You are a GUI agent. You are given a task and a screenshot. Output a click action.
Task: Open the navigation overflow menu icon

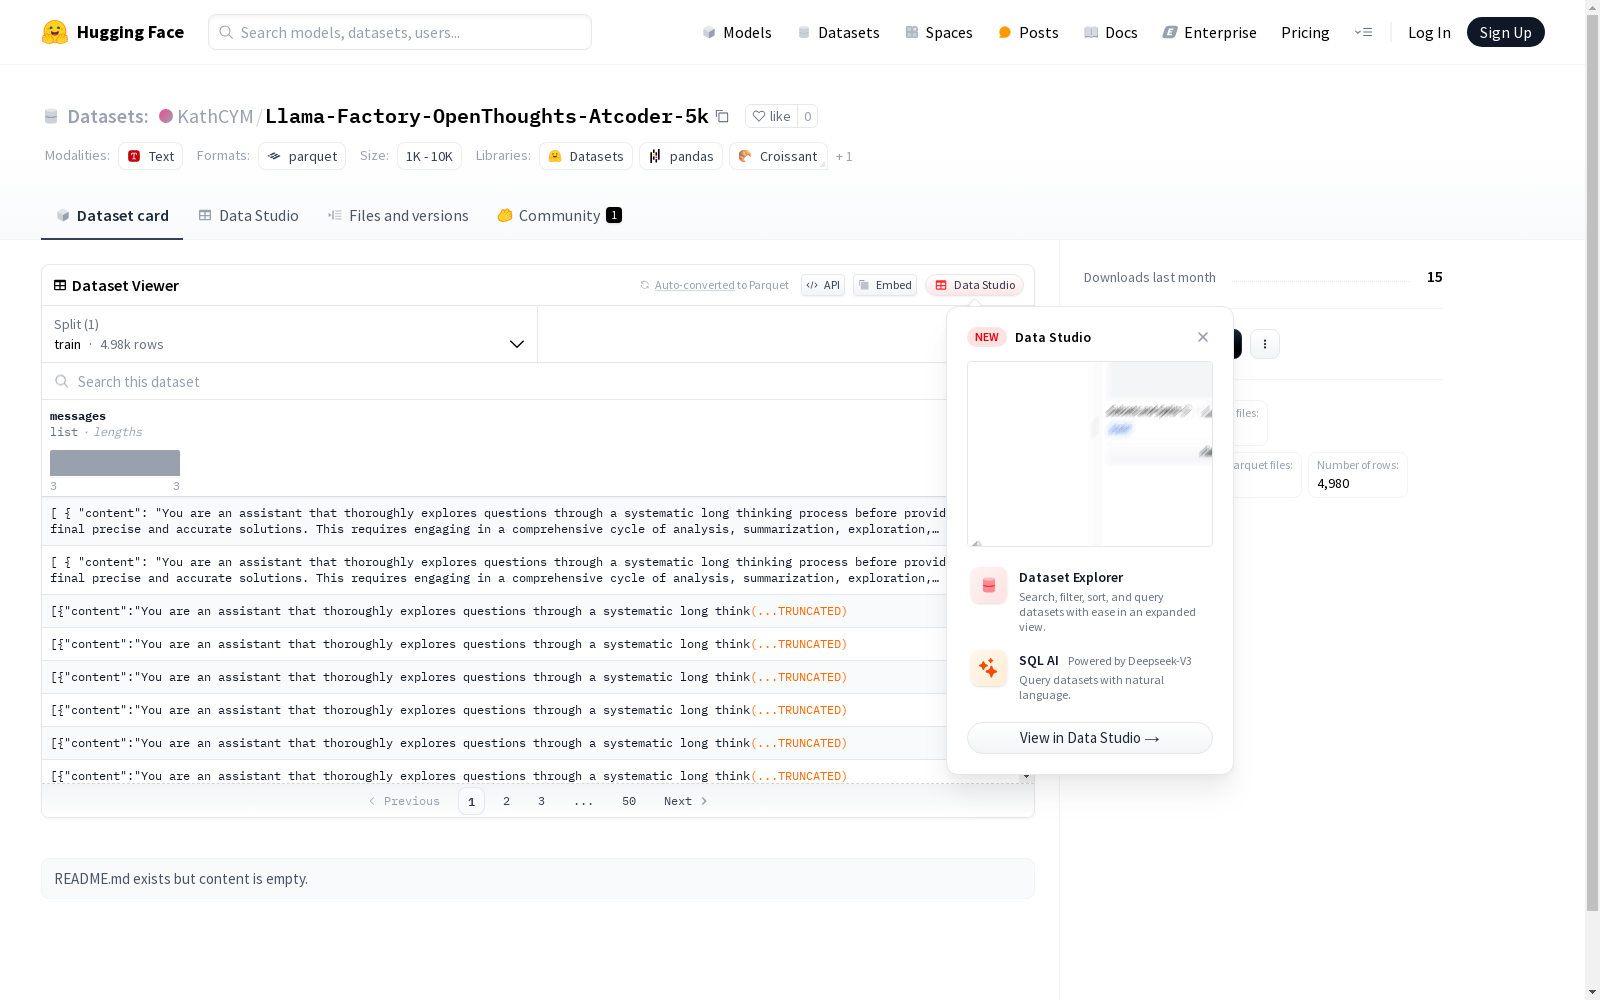click(1364, 32)
